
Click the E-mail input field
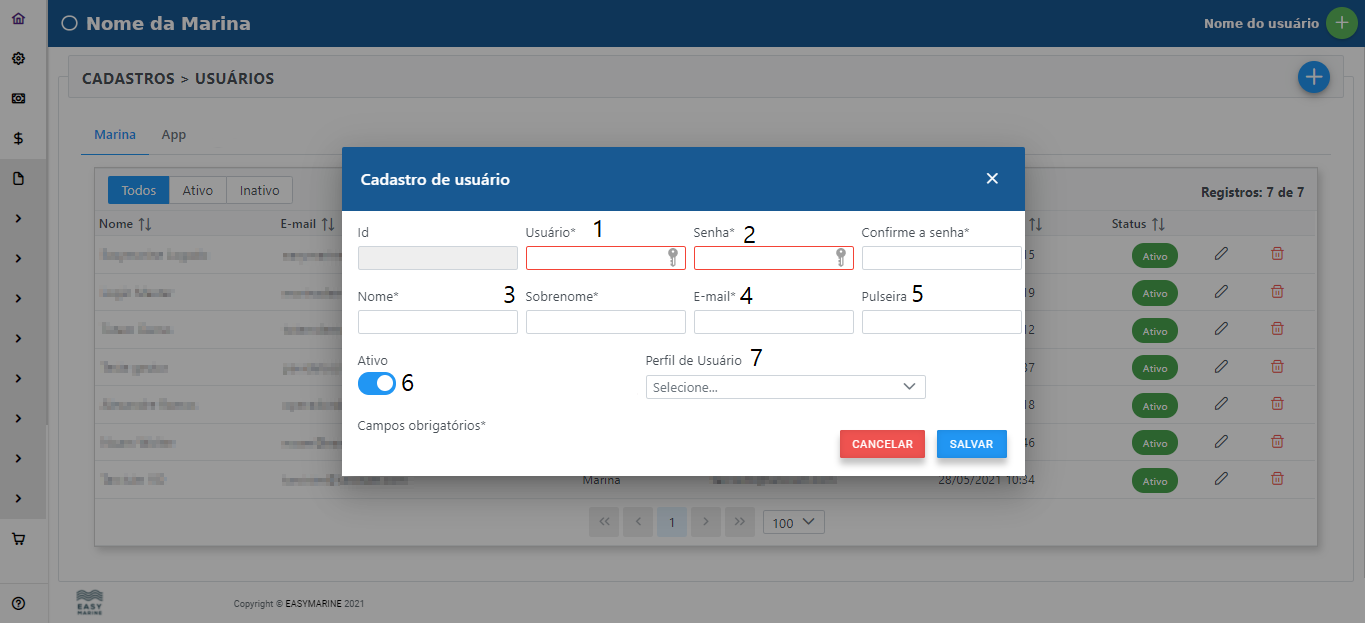tap(773, 322)
